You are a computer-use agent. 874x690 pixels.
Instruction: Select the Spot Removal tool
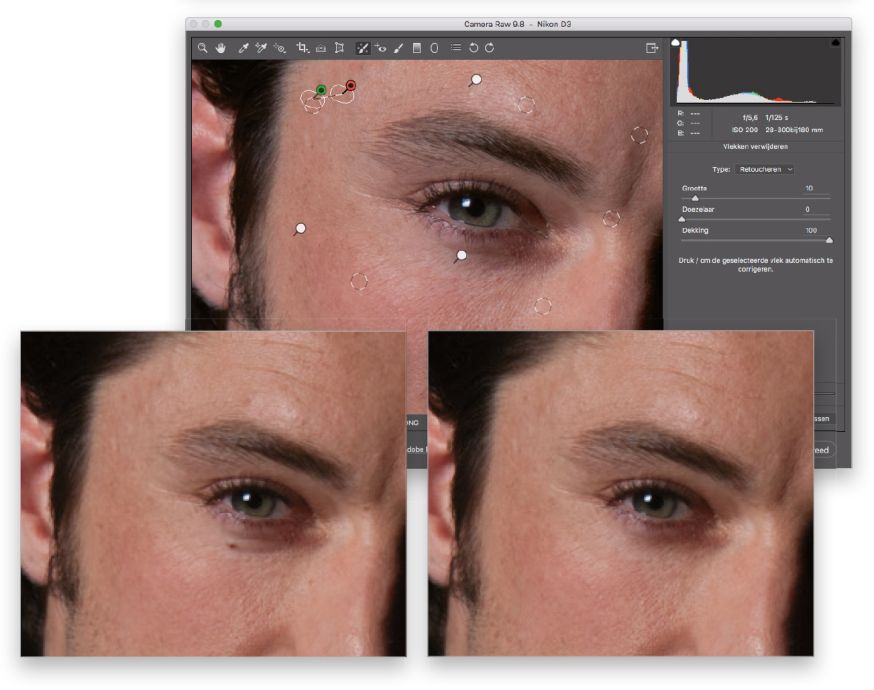[x=362, y=47]
